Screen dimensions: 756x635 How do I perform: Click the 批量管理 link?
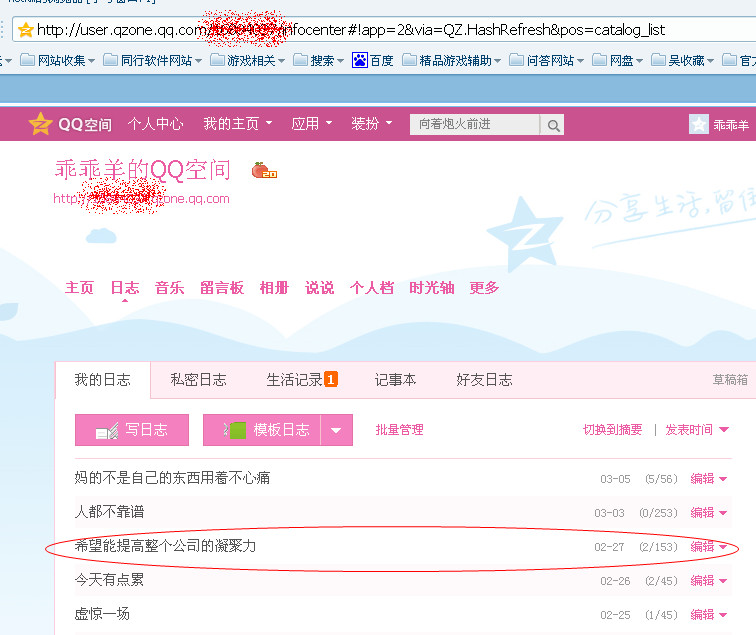tap(399, 430)
